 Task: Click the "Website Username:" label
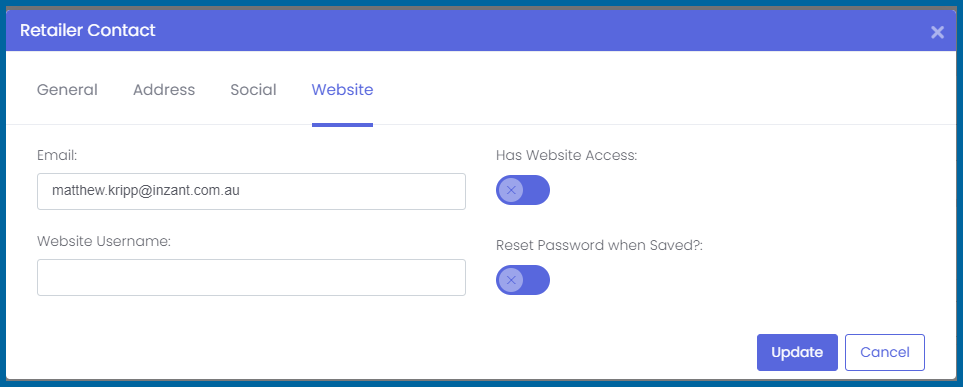click(x=104, y=241)
